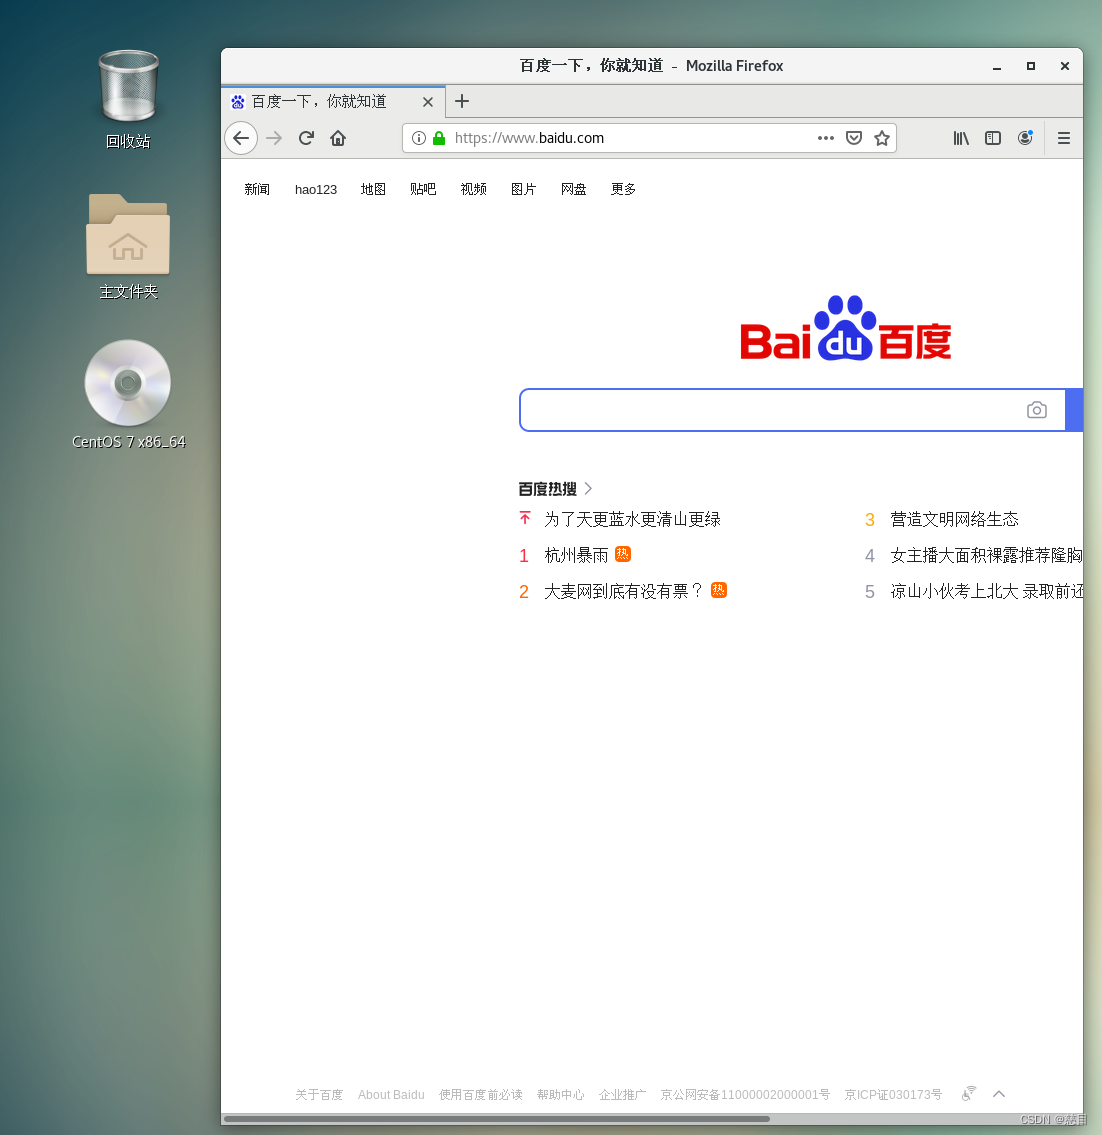Close the Mozilla Firefox window
The height and width of the screenshot is (1135, 1102).
coord(1064,67)
